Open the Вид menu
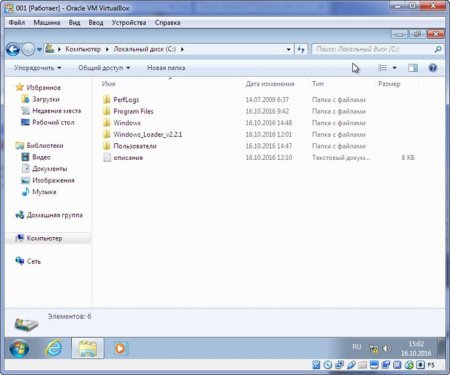 (x=74, y=23)
